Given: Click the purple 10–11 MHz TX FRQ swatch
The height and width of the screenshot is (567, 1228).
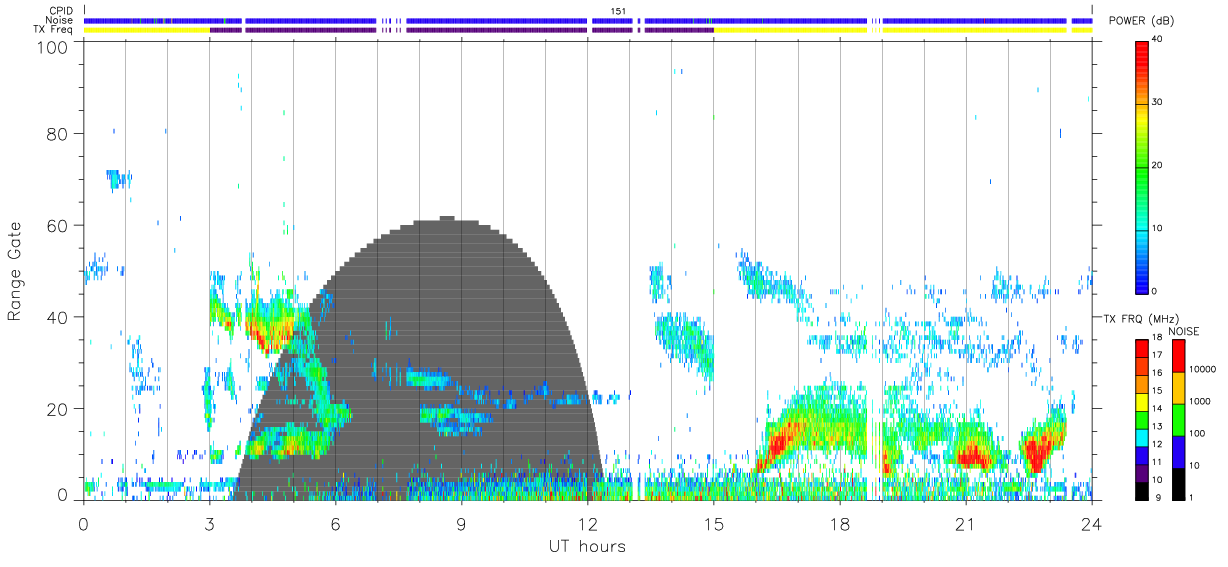Looking at the screenshot, I should 1142,471.
